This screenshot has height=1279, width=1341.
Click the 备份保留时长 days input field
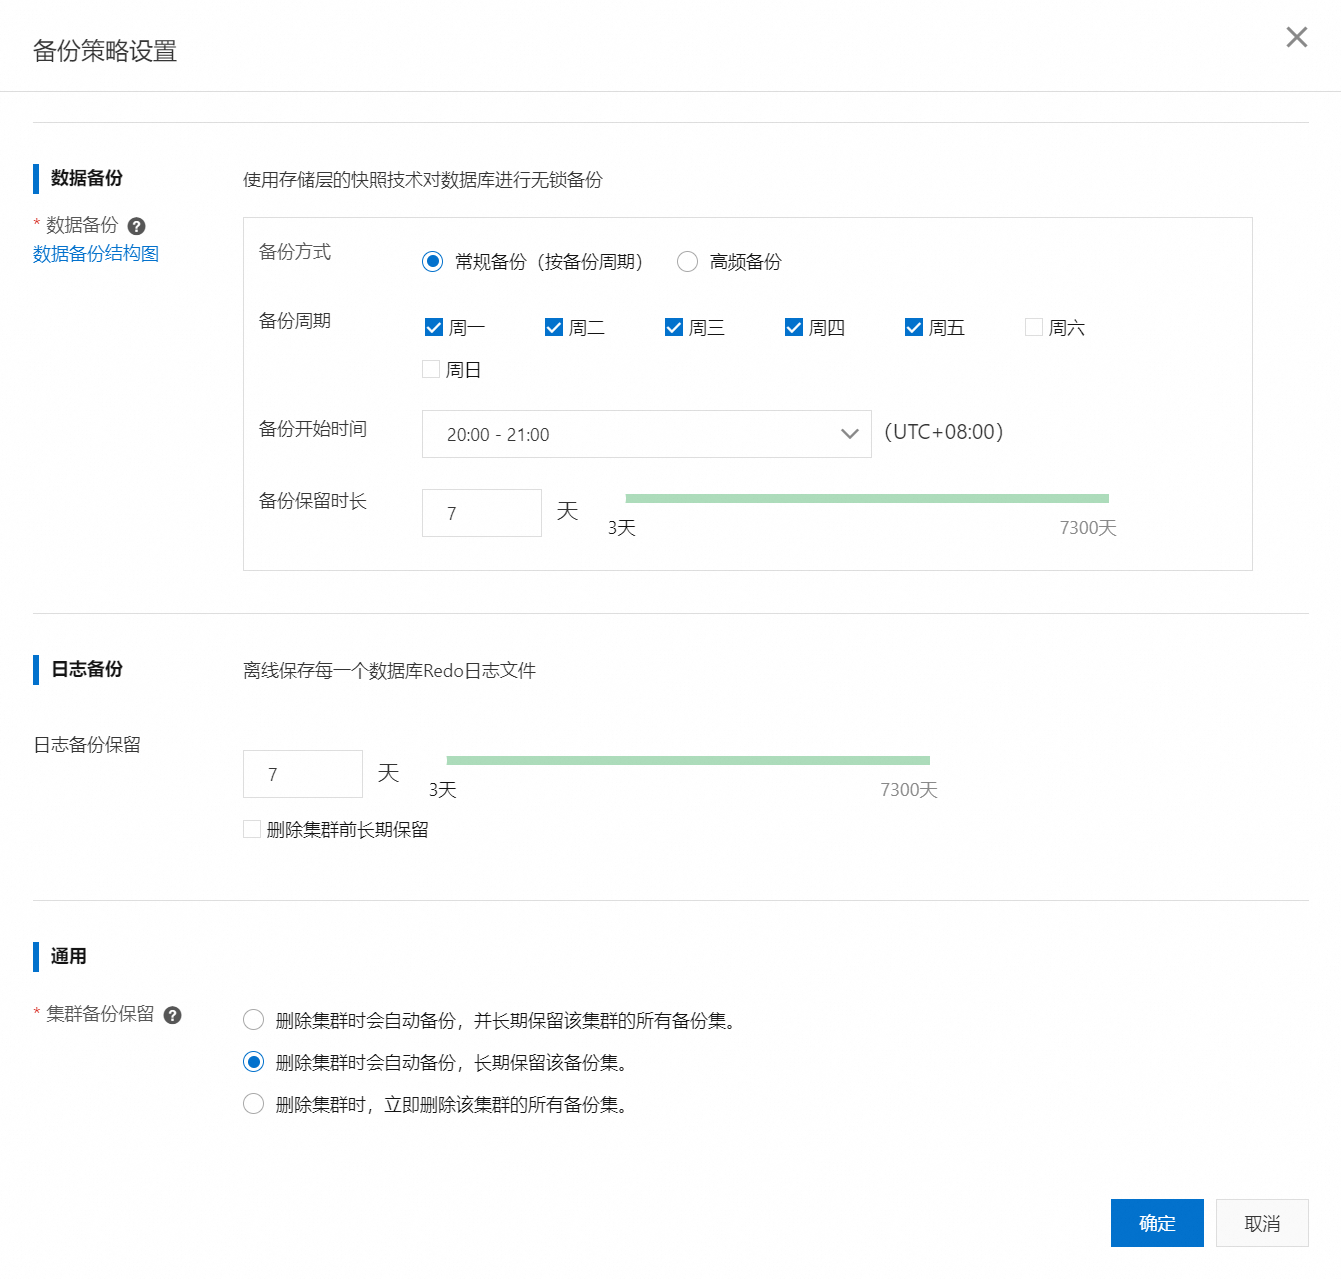pyautogui.click(x=482, y=513)
